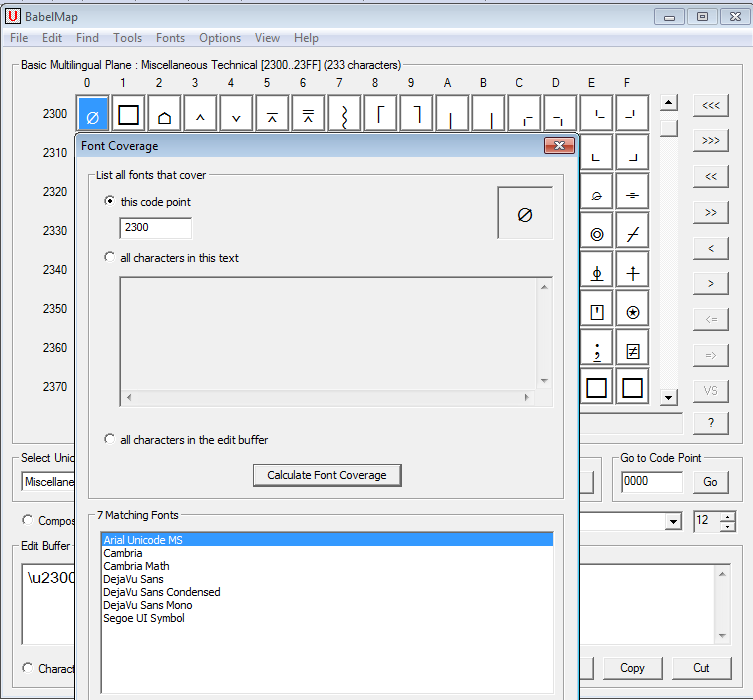
Task: Choose the perspective symbol in column 6
Action: [308, 114]
